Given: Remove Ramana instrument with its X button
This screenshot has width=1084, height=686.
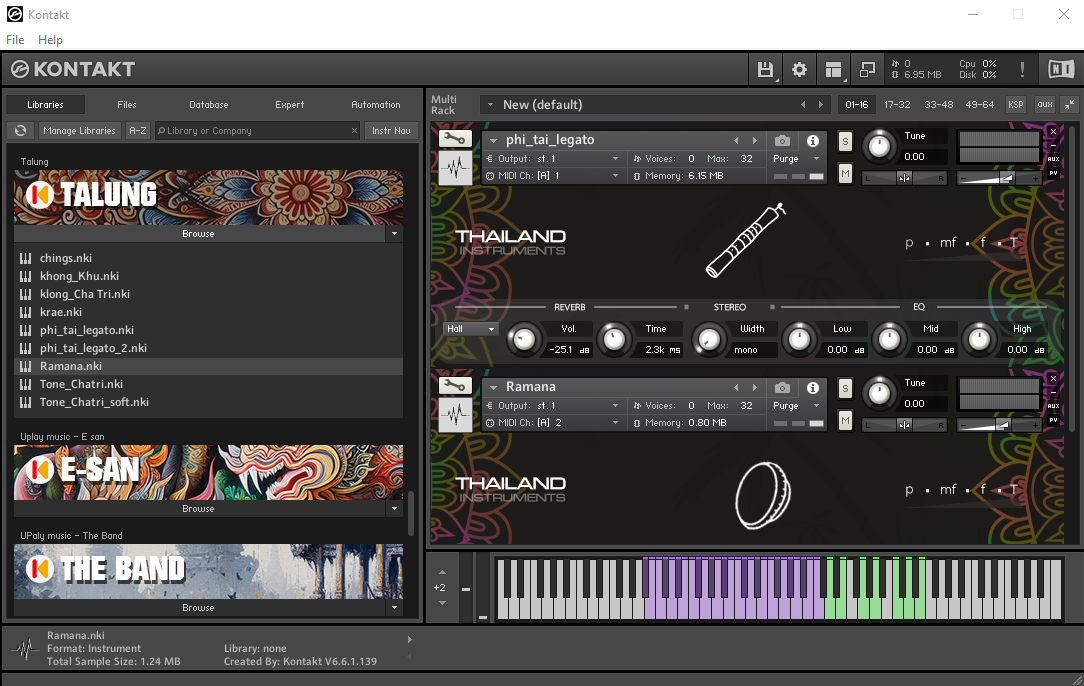Looking at the screenshot, I should click(x=1053, y=378).
